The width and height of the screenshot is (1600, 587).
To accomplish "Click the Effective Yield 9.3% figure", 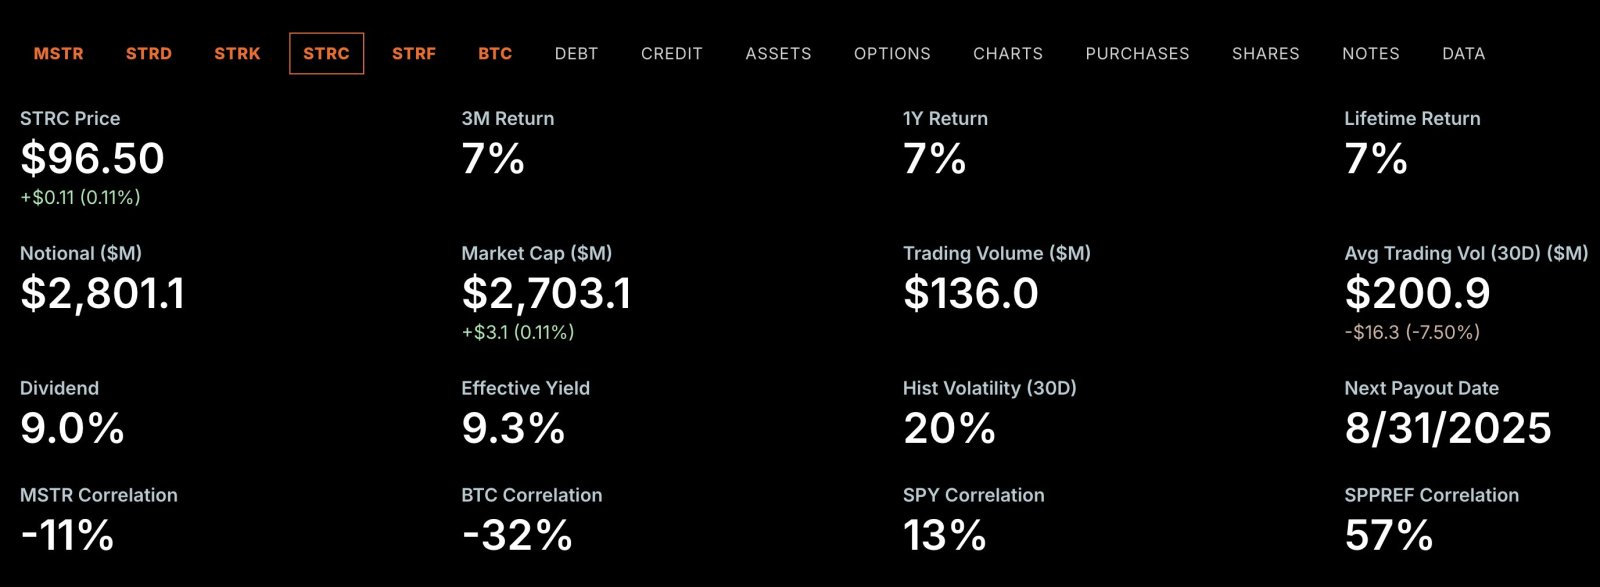I will click(513, 429).
